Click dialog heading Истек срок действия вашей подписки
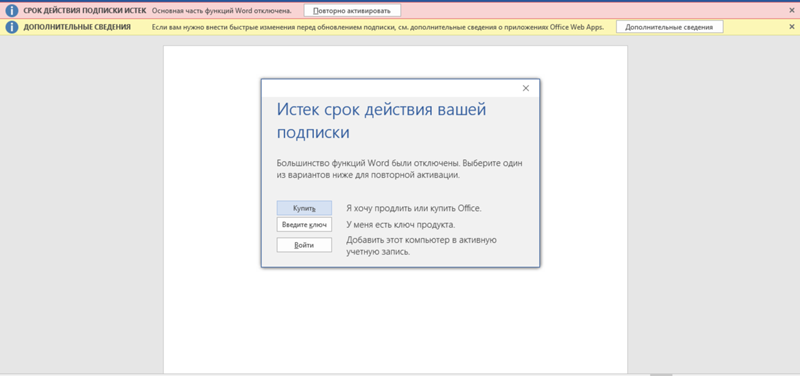800x376 pixels. coord(381,120)
